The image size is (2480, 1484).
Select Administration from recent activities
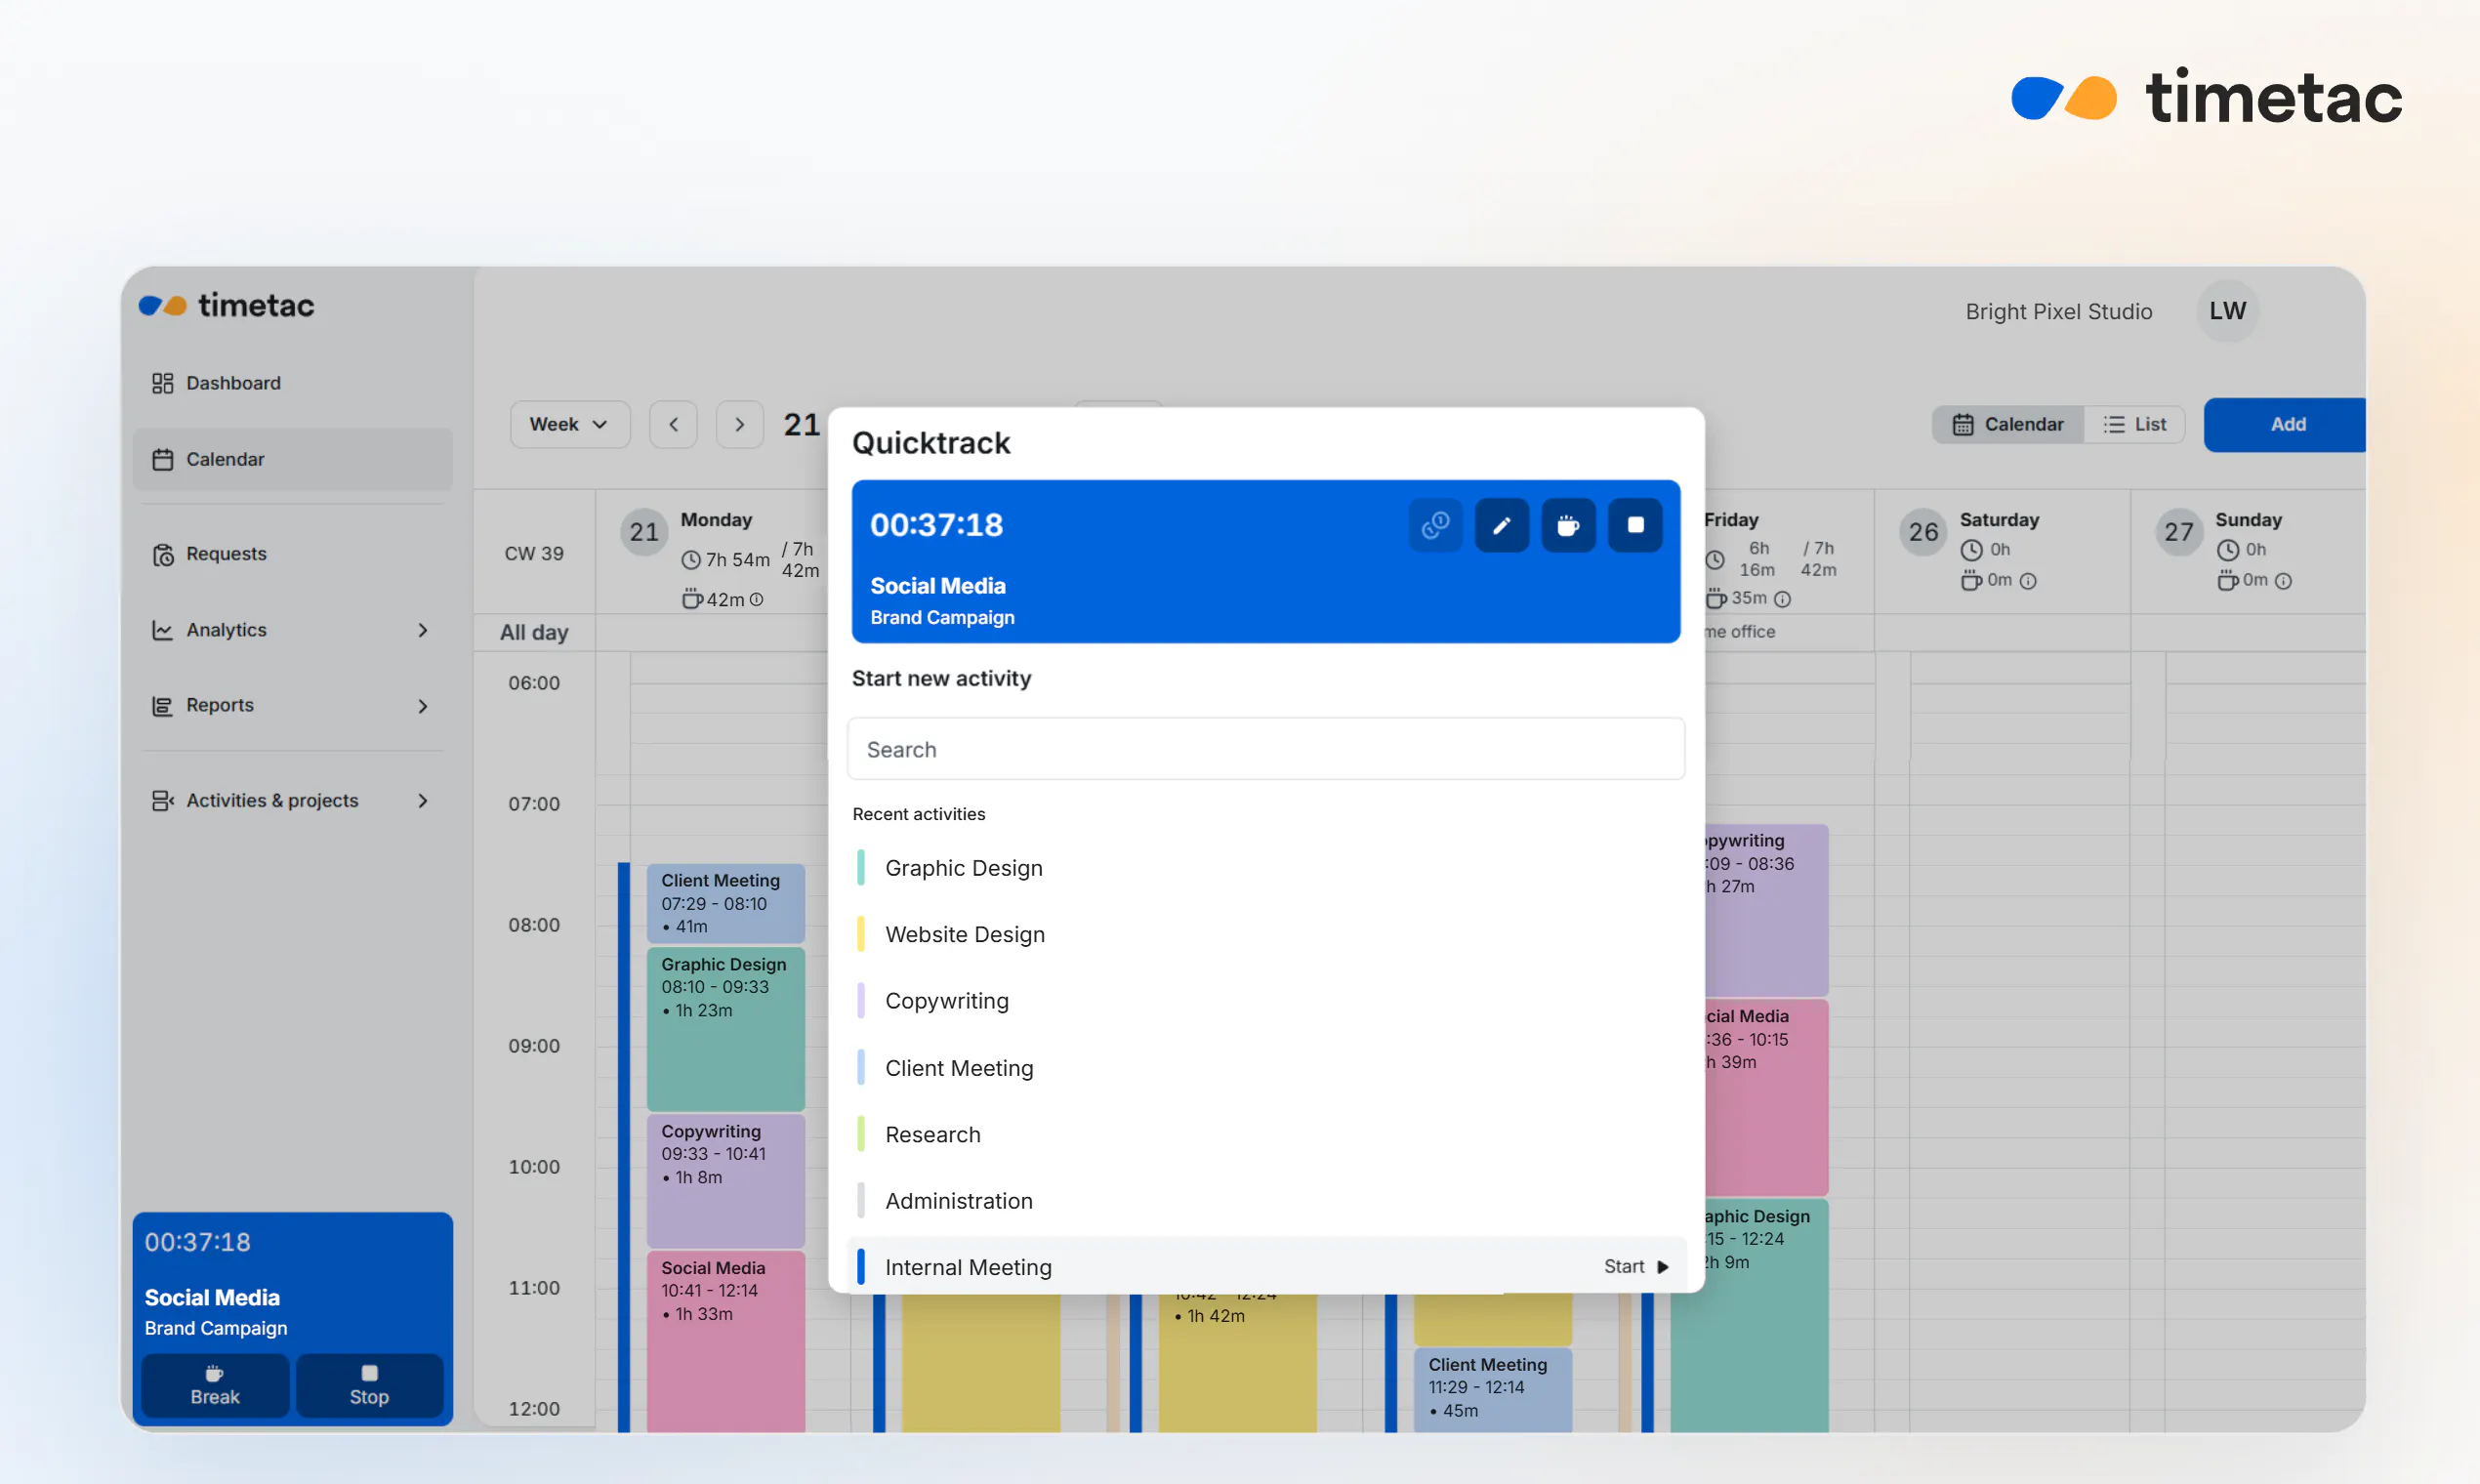pos(1265,1201)
